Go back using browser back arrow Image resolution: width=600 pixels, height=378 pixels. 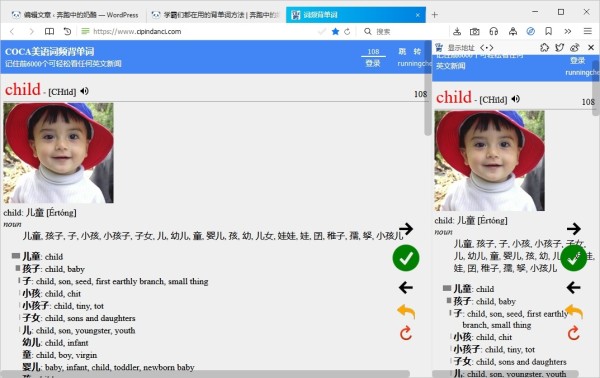coord(12,31)
